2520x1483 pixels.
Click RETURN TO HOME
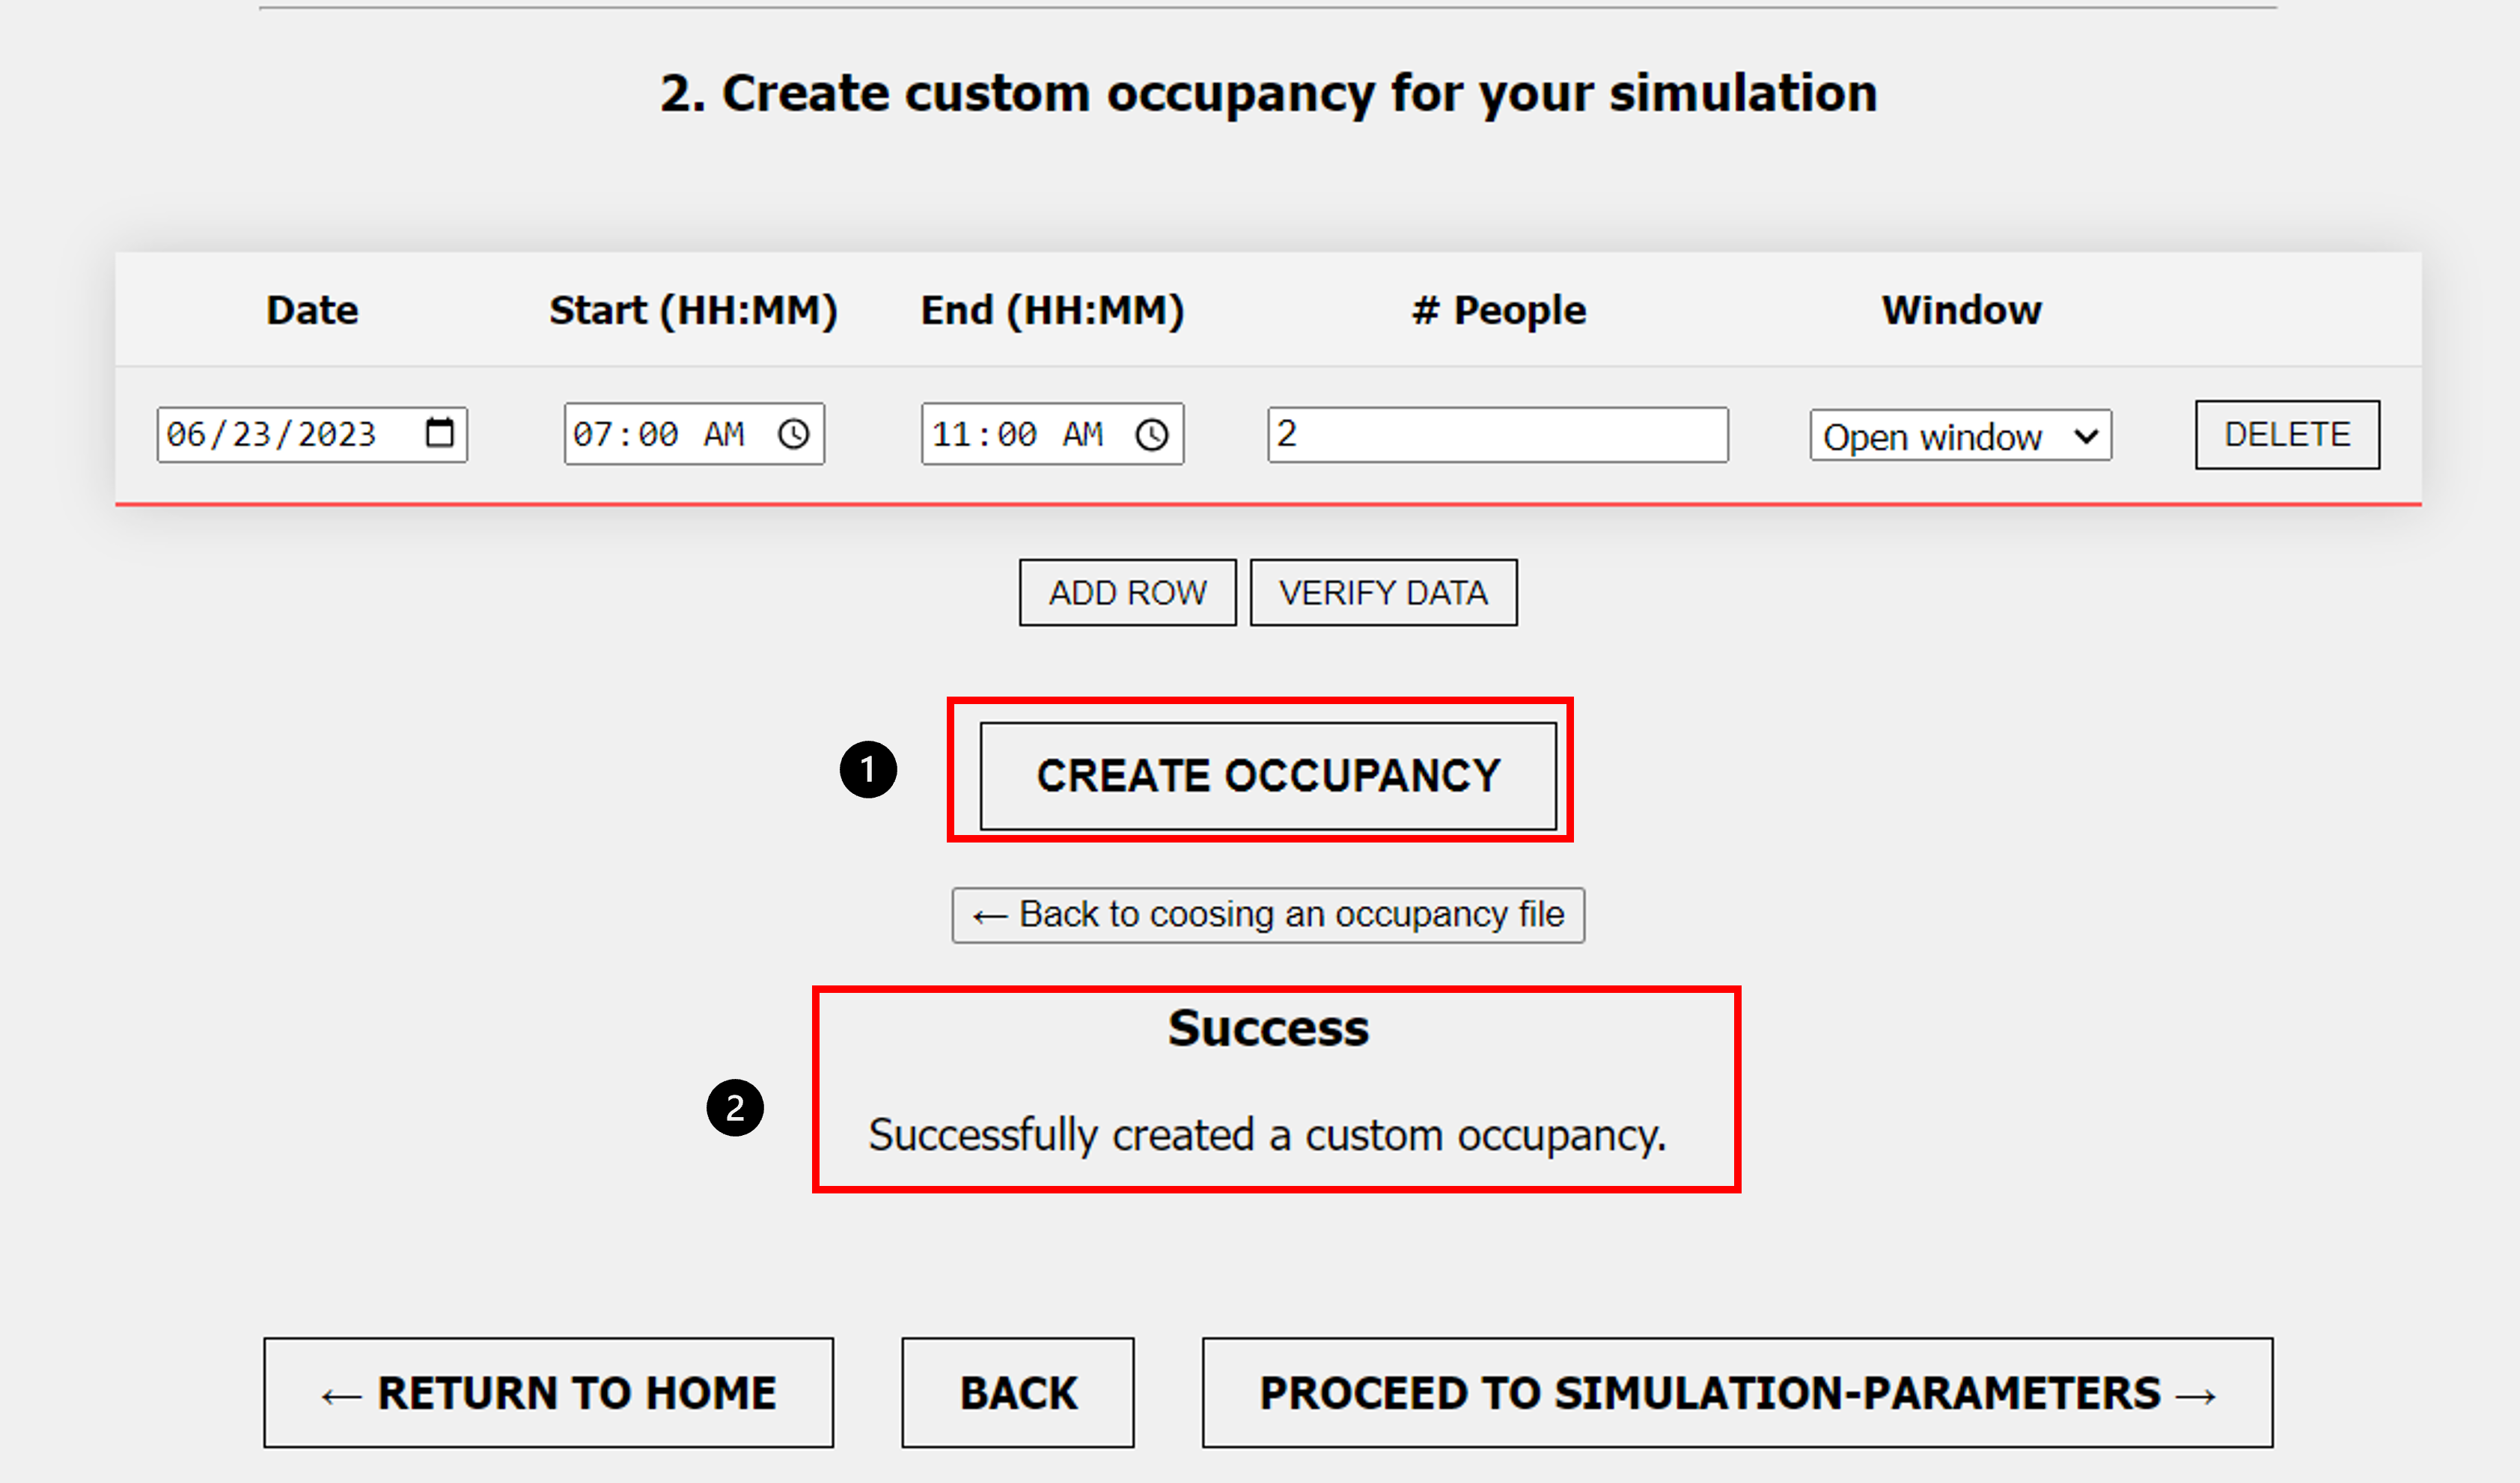click(548, 1392)
